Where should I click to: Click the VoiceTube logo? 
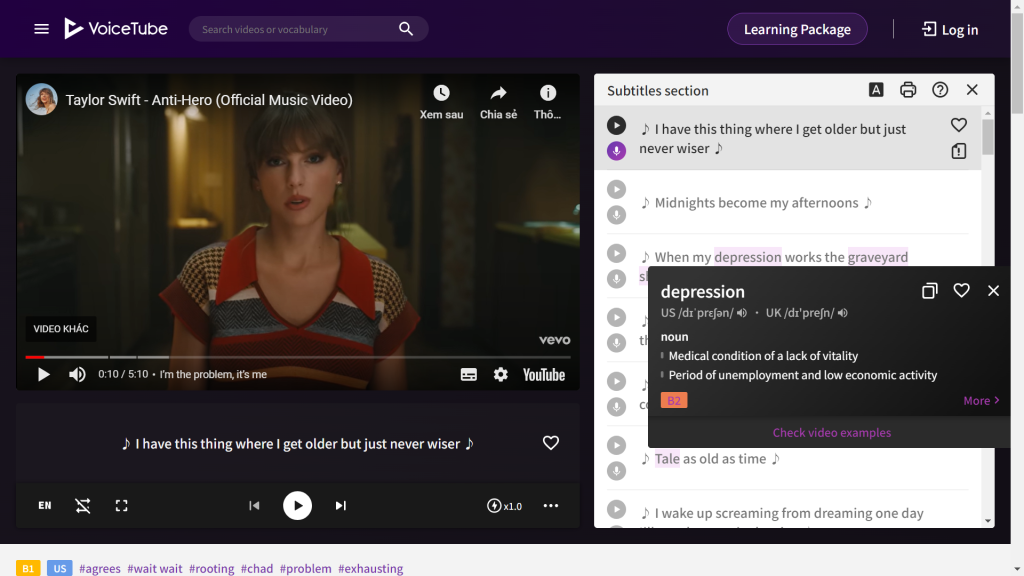pos(116,29)
